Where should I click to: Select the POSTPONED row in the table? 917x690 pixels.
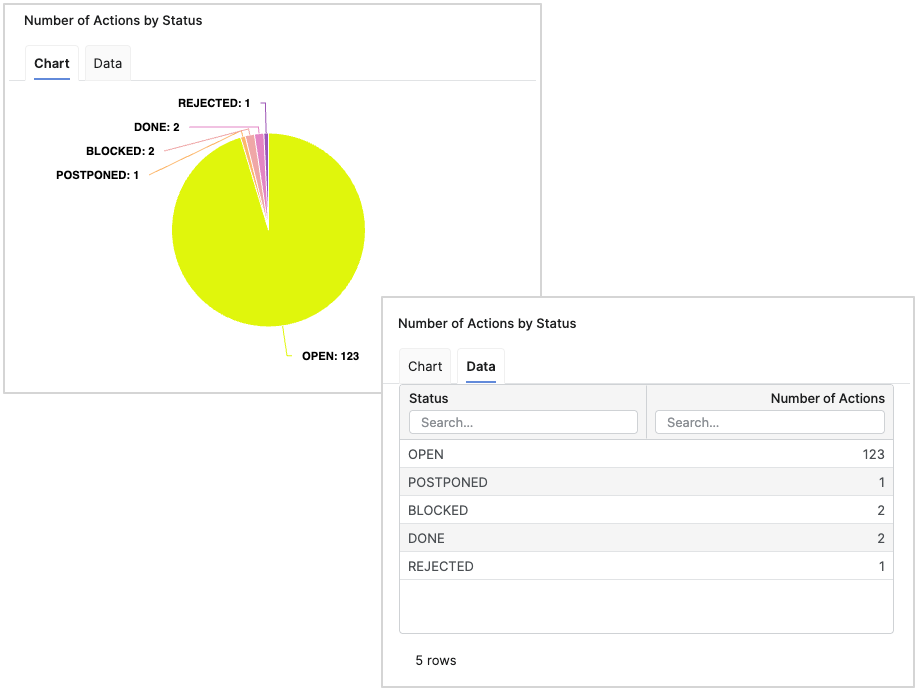[x=646, y=482]
